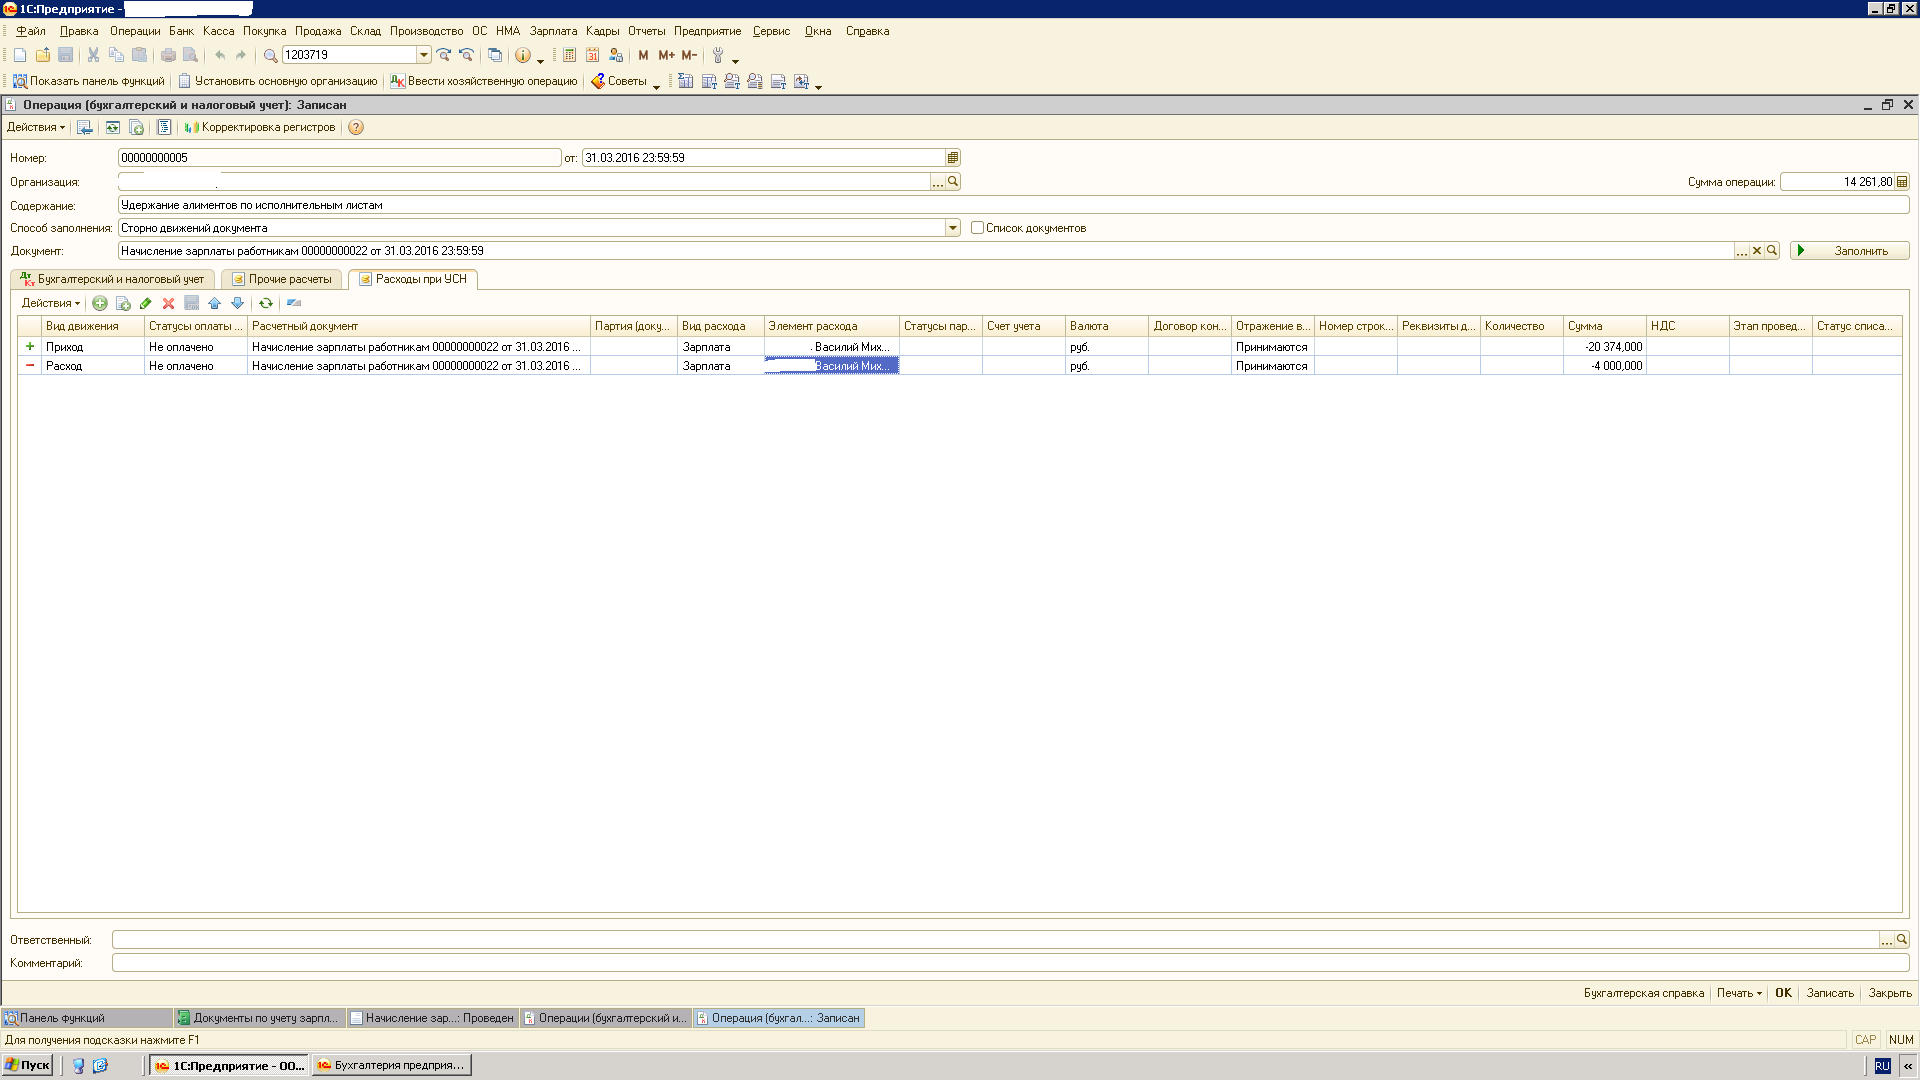Click the calculator icon beside Сумма операции
Screen dimensions: 1920x1080
(1902, 182)
